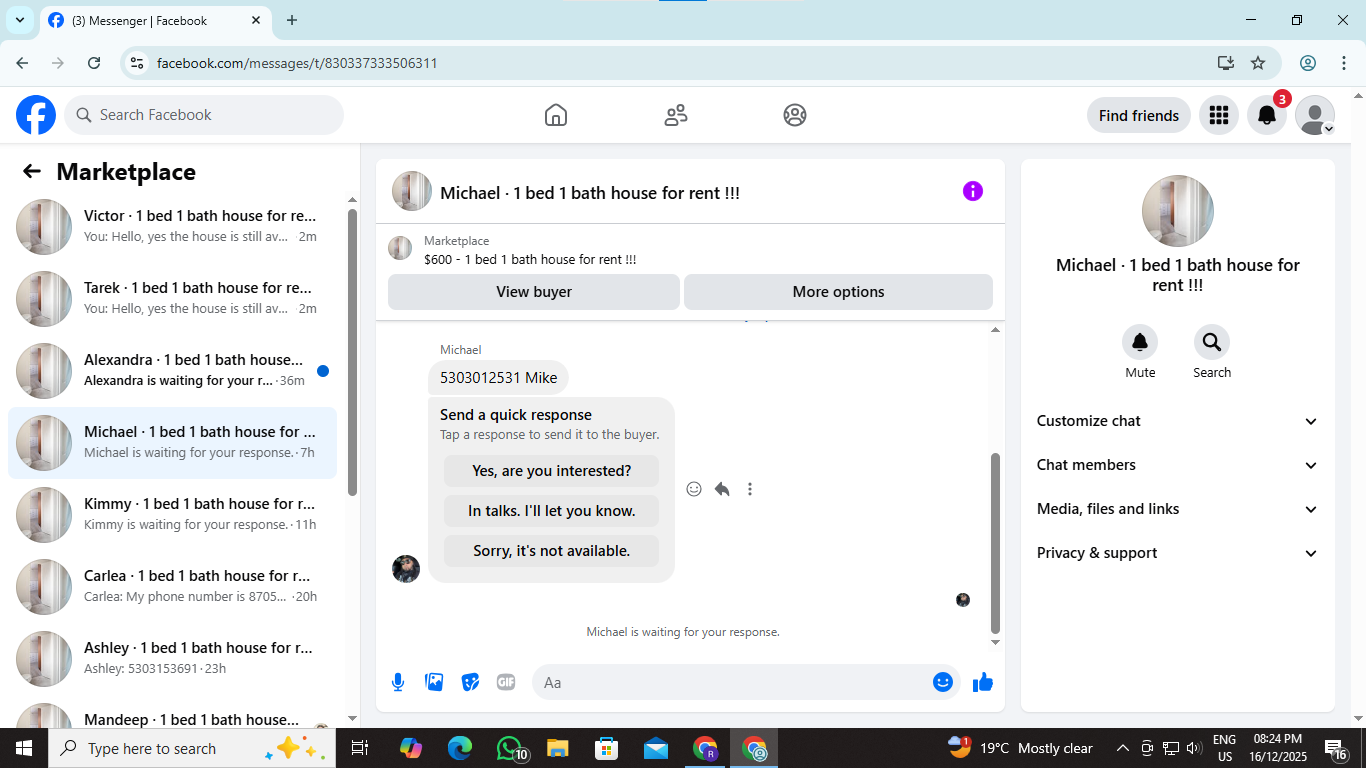Image resolution: width=1366 pixels, height=768 pixels.
Task: Reload the page
Action: (x=94, y=63)
